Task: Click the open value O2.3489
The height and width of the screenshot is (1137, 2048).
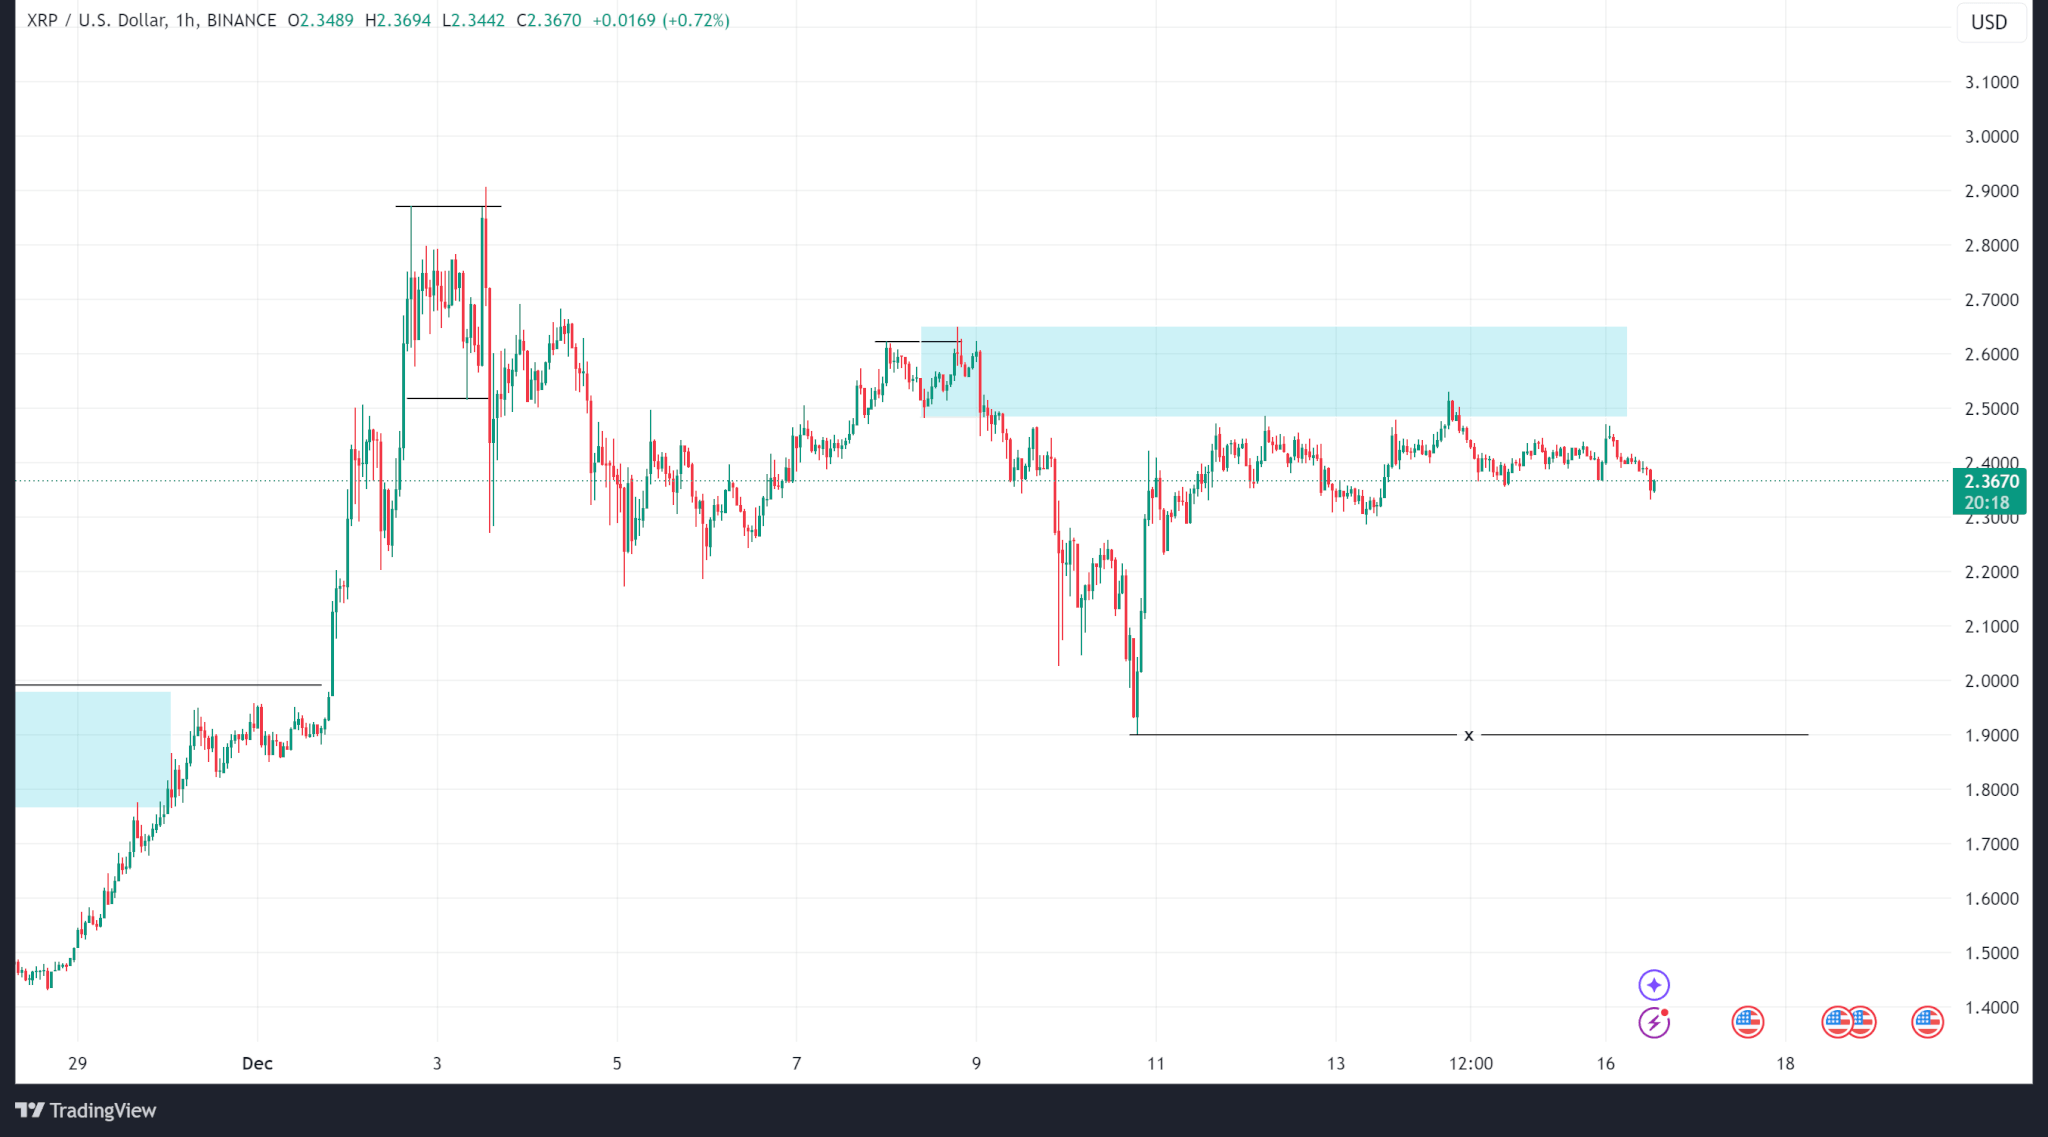Action: point(320,20)
